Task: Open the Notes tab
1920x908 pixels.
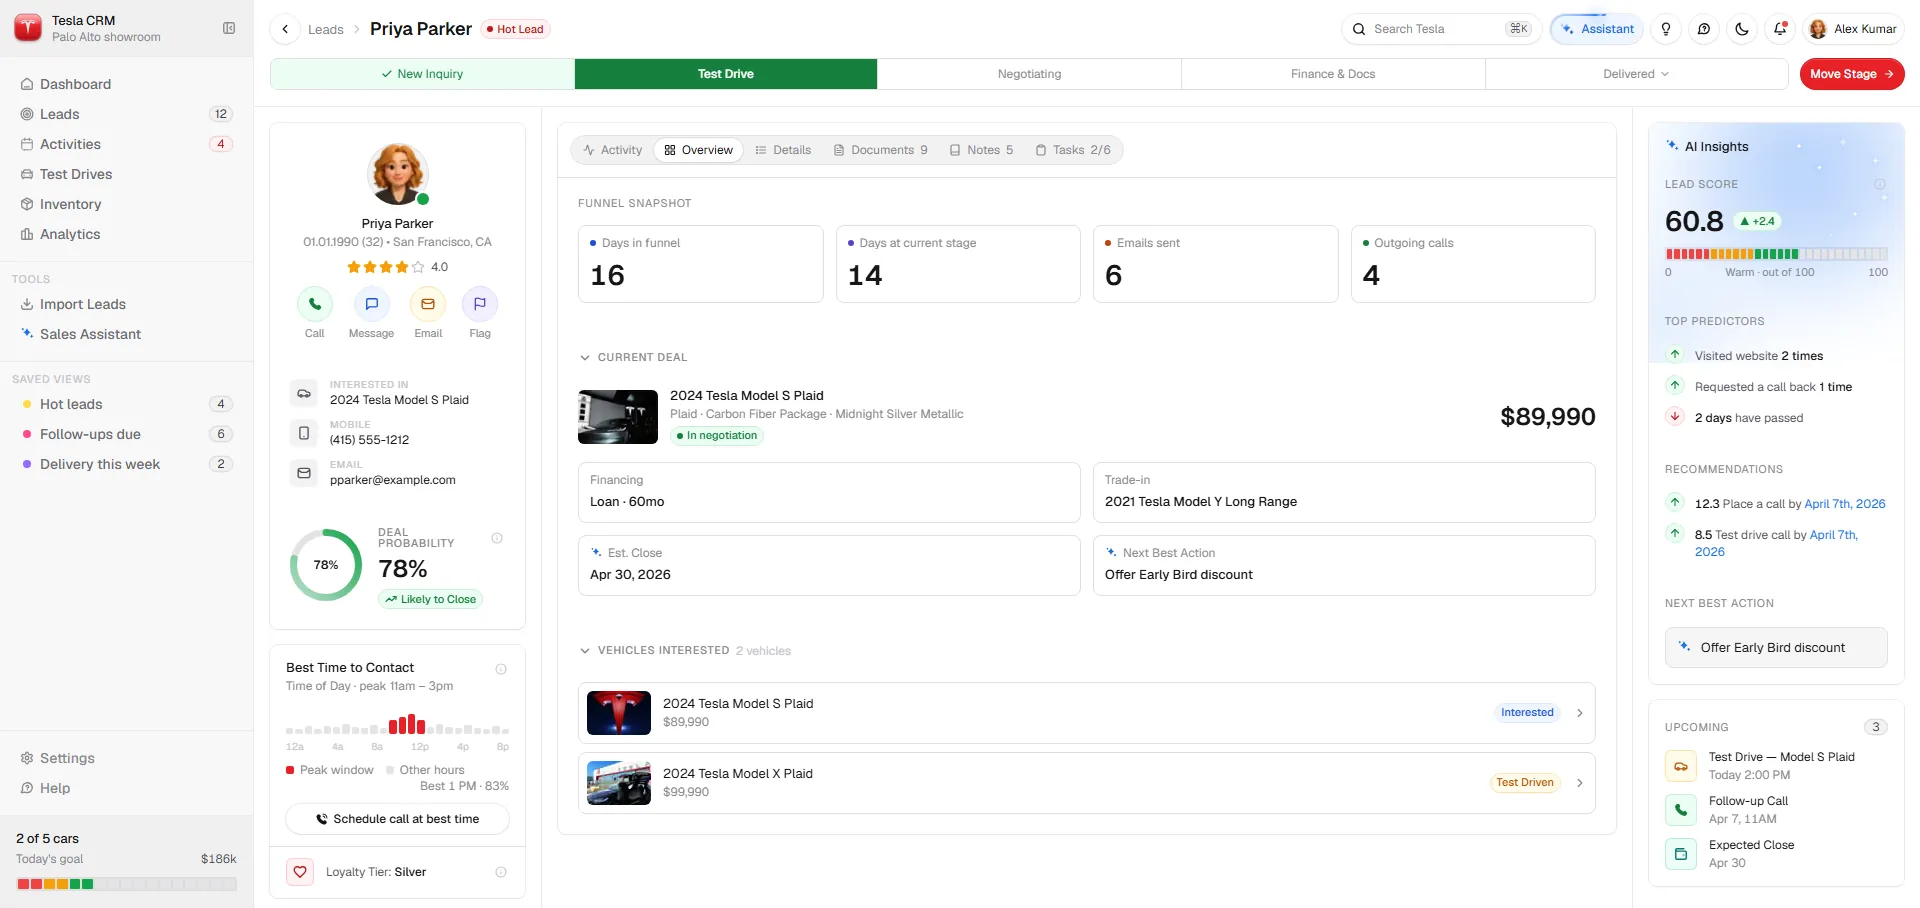Action: [981, 150]
